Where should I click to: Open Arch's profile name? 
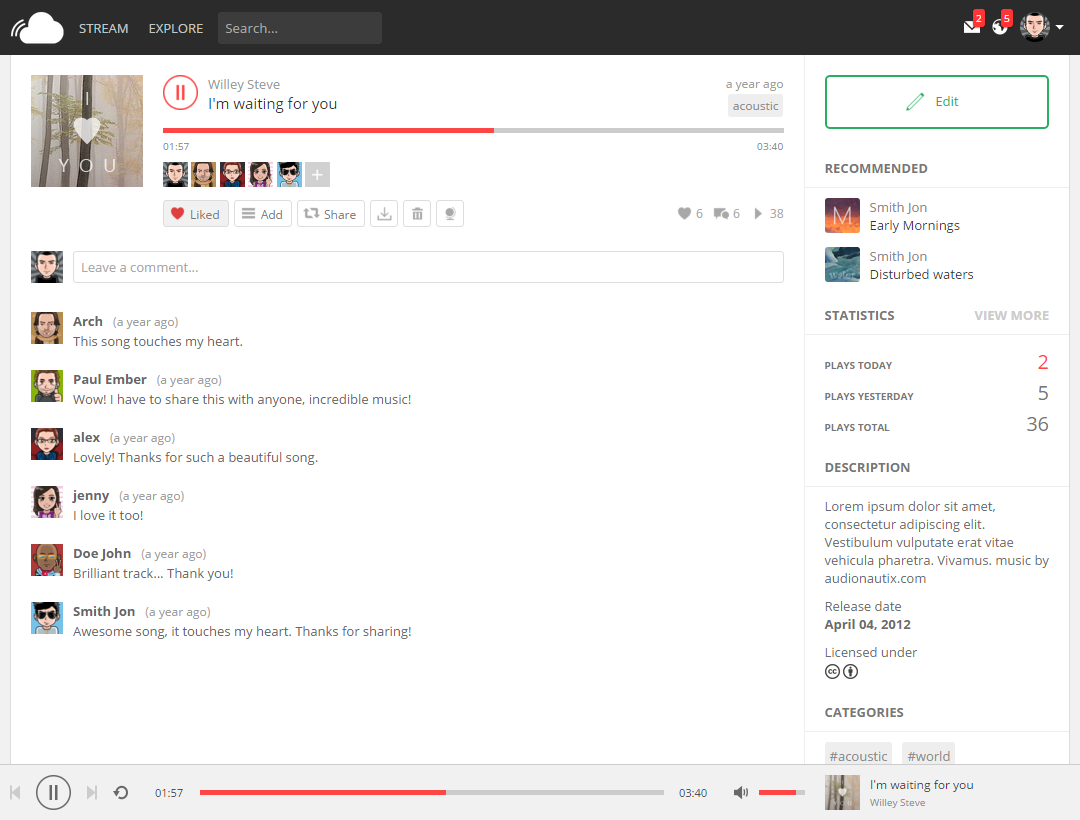[x=87, y=322]
